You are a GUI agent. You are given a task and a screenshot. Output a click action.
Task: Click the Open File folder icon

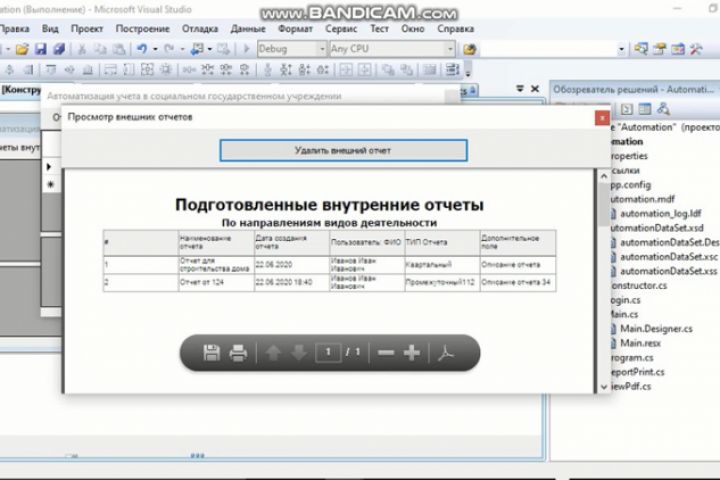pyautogui.click(x=22, y=49)
